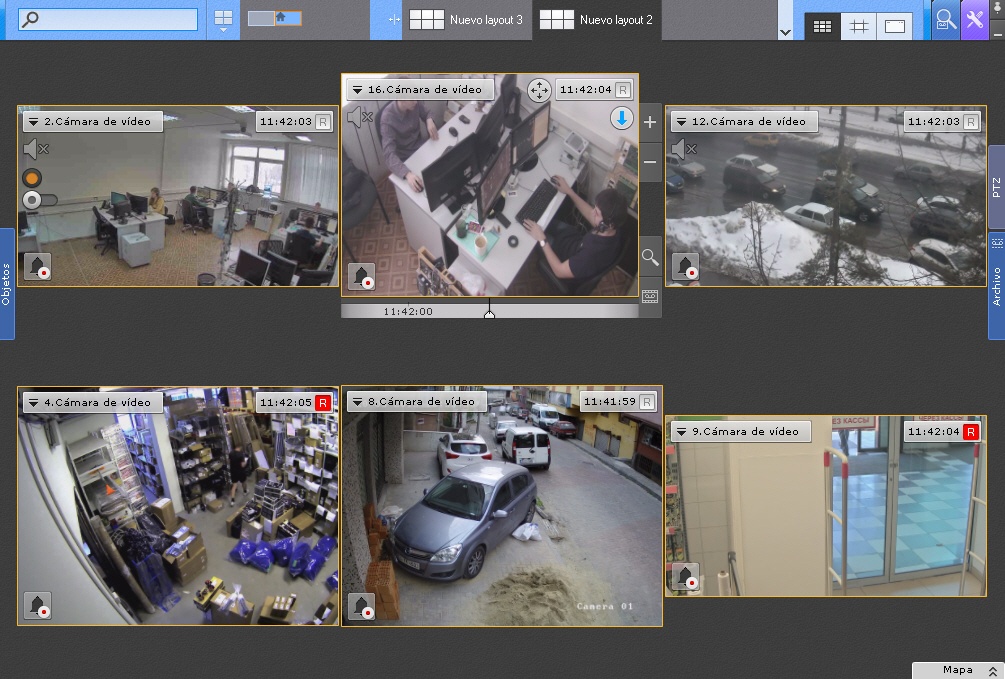
Task: Expand the Mapa panel chevron
Action: click(992, 671)
